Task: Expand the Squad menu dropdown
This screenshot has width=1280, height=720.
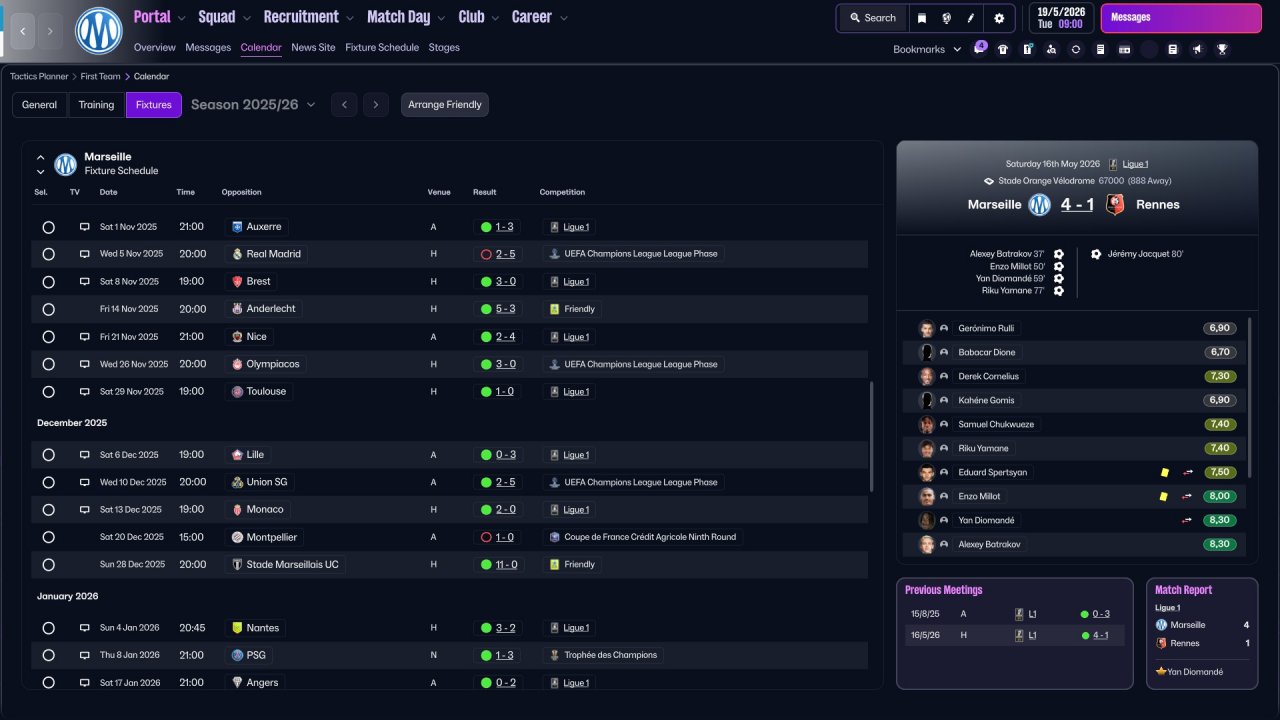Action: (246, 18)
